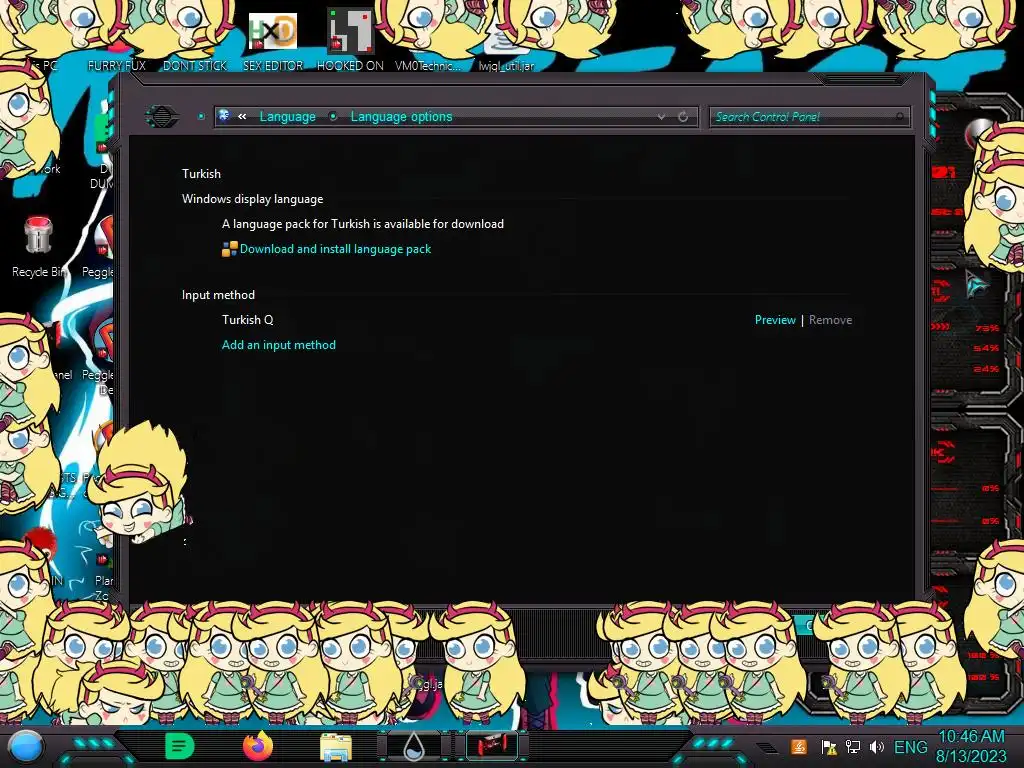Click the shield icon beside the download link
Image resolution: width=1024 pixels, height=768 pixels.
click(x=229, y=249)
